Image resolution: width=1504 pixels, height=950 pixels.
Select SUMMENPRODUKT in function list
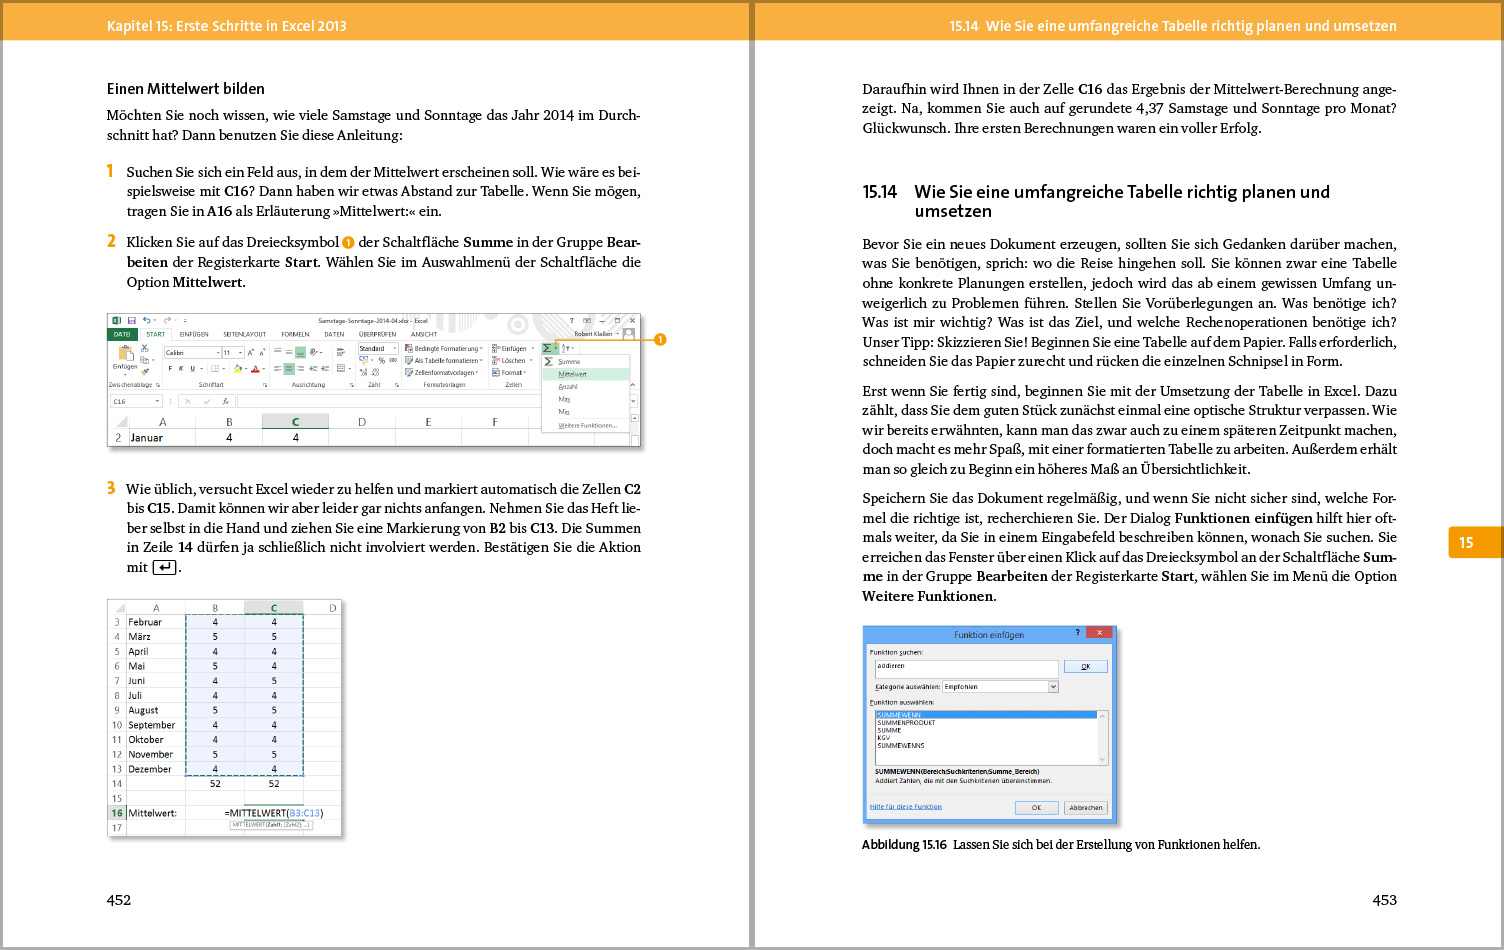pyautogui.click(x=906, y=722)
